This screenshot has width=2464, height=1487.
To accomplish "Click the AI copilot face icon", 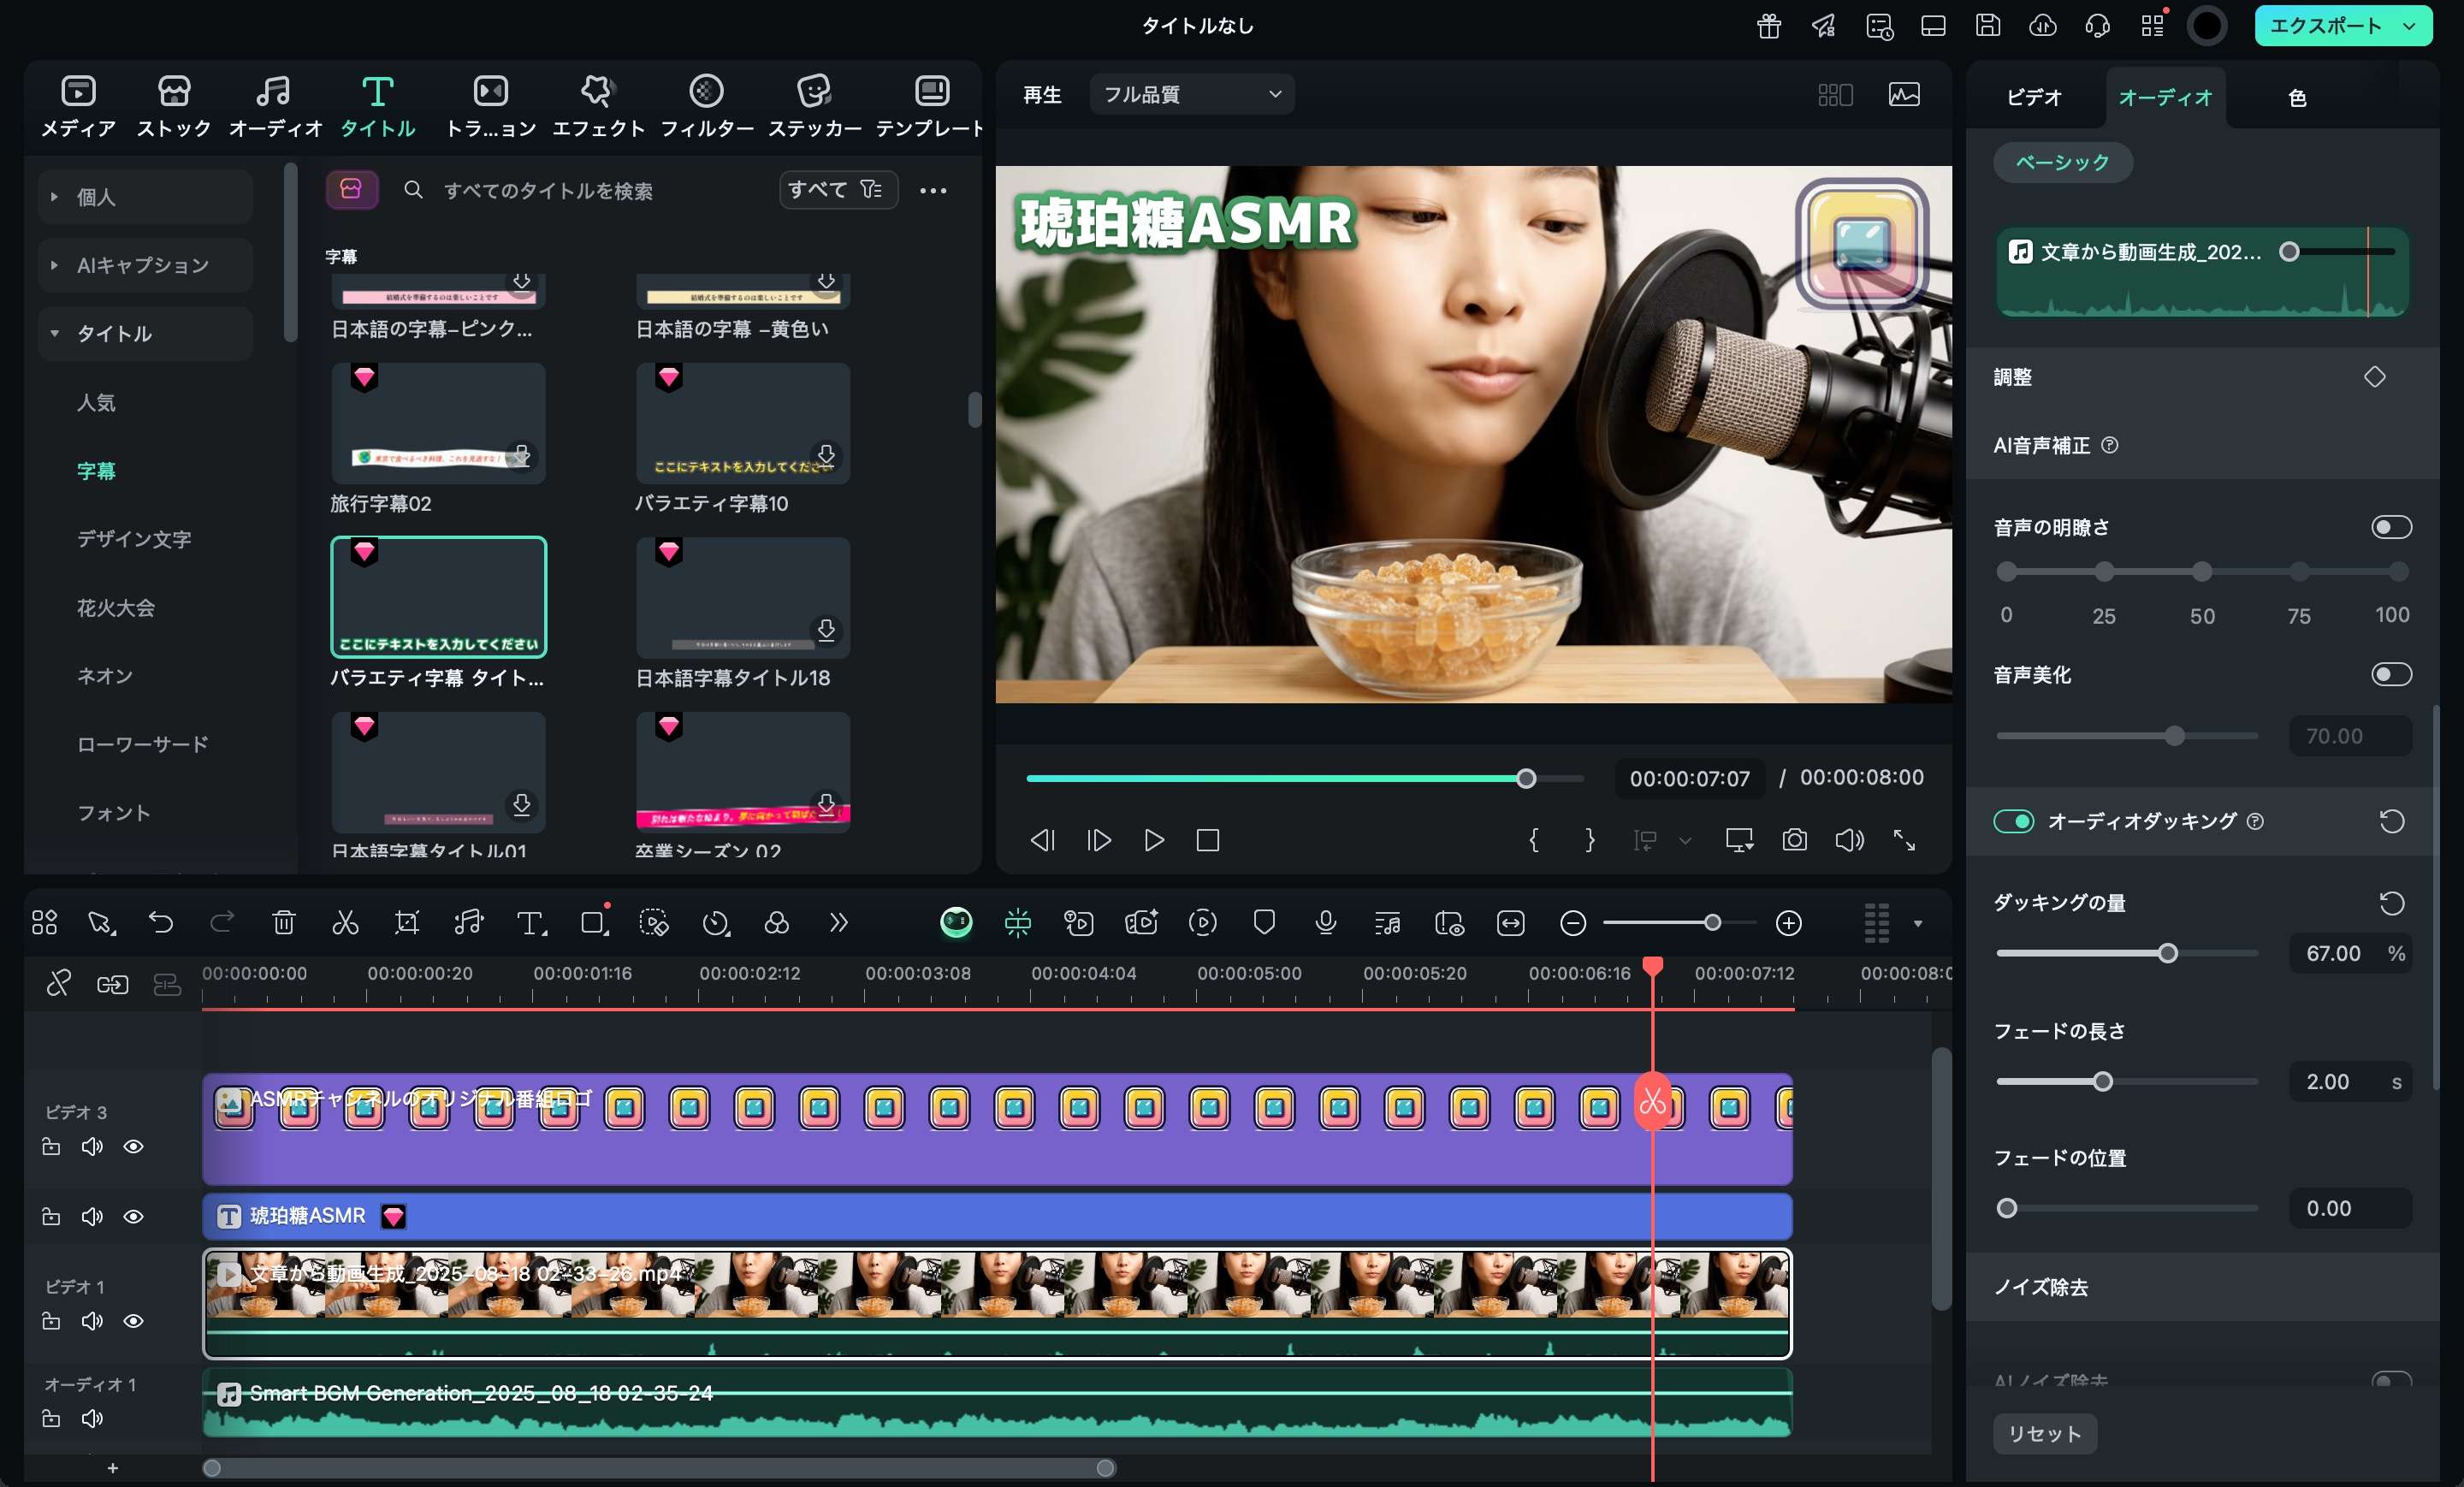I will (x=956, y=922).
